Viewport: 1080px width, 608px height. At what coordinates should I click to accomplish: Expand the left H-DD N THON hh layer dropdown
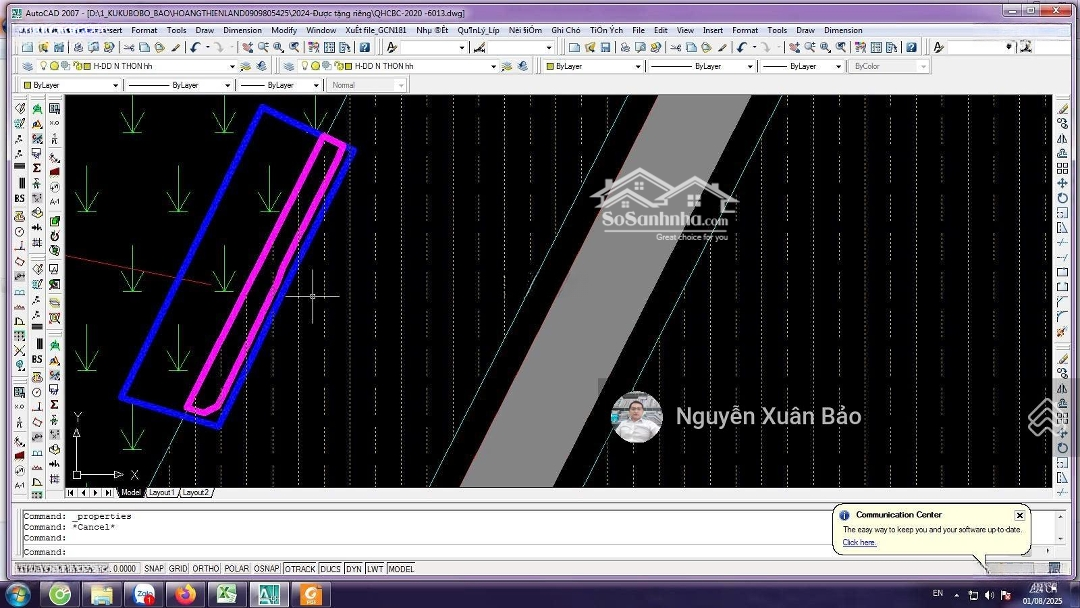pyautogui.click(x=232, y=66)
